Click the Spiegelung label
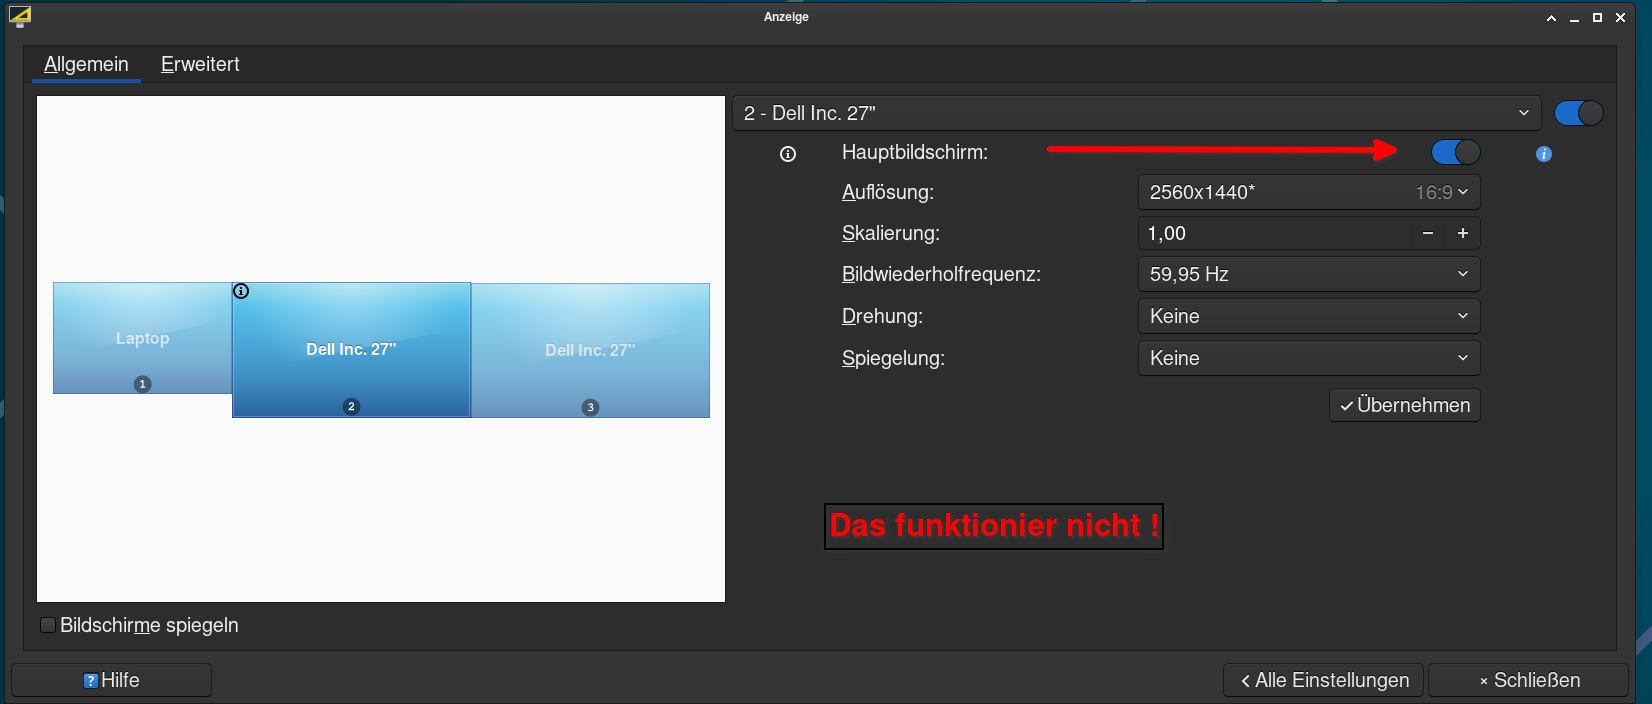This screenshot has height=704, width=1652. 893,358
